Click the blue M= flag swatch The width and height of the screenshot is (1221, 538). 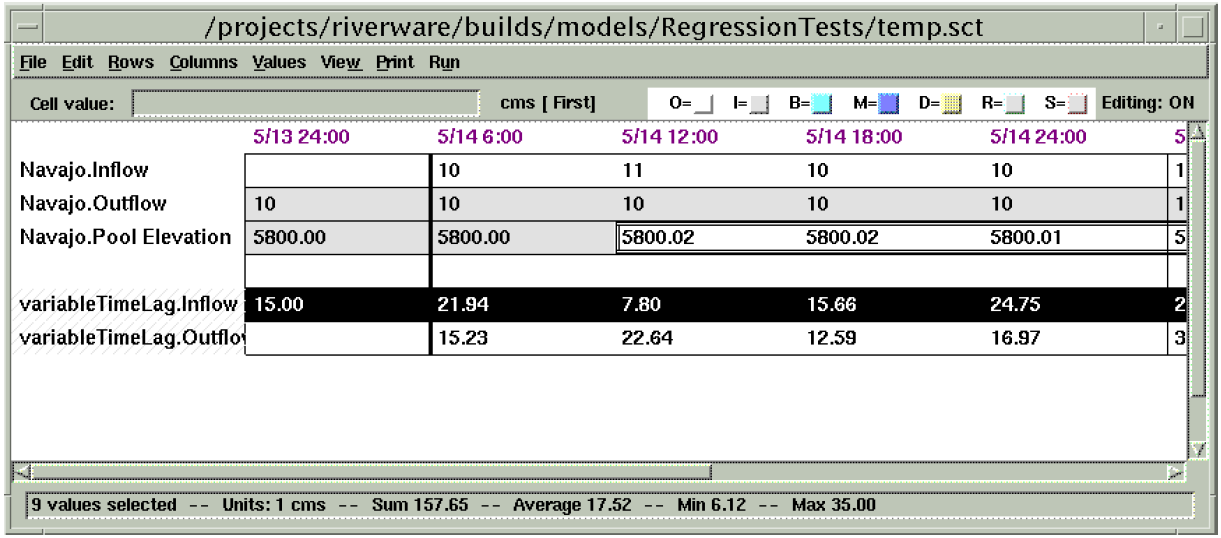click(889, 103)
